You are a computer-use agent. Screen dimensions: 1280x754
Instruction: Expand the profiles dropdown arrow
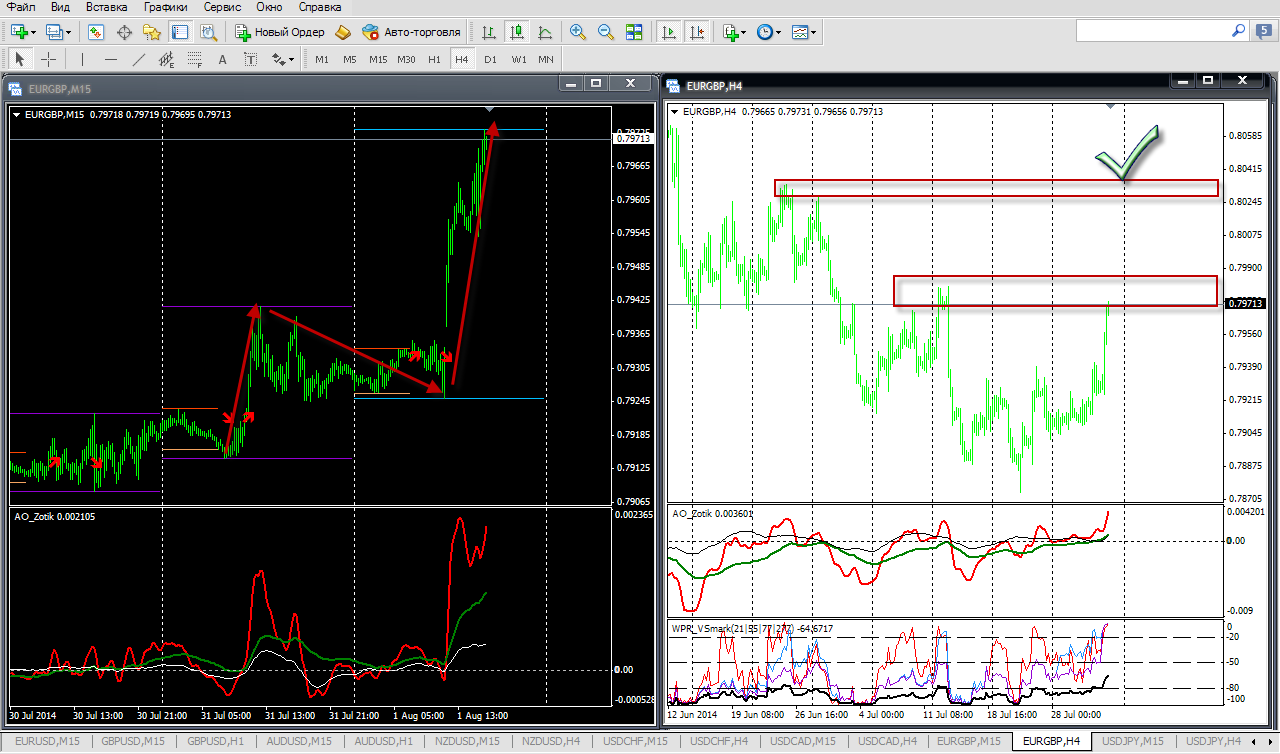69,33
